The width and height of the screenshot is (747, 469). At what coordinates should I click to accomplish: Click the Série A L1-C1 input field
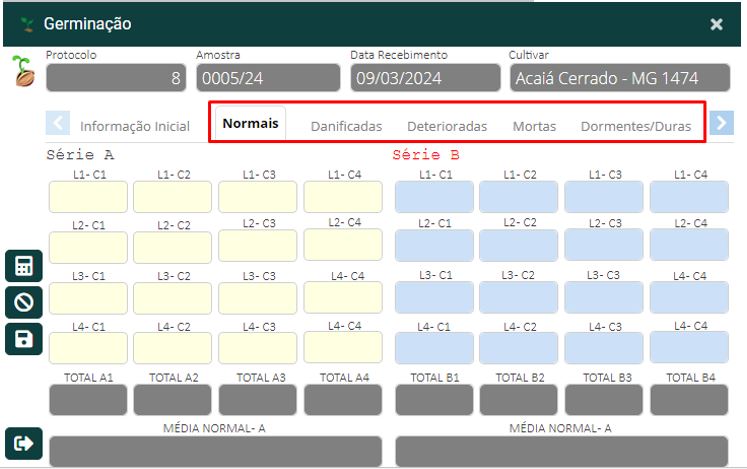(89, 197)
